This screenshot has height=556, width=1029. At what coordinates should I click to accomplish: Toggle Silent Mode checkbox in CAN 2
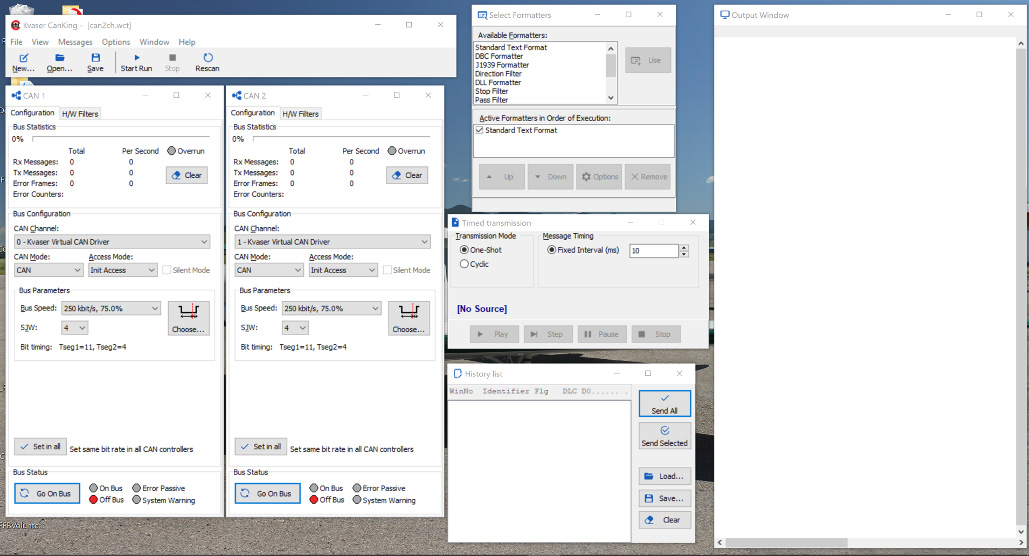point(387,270)
